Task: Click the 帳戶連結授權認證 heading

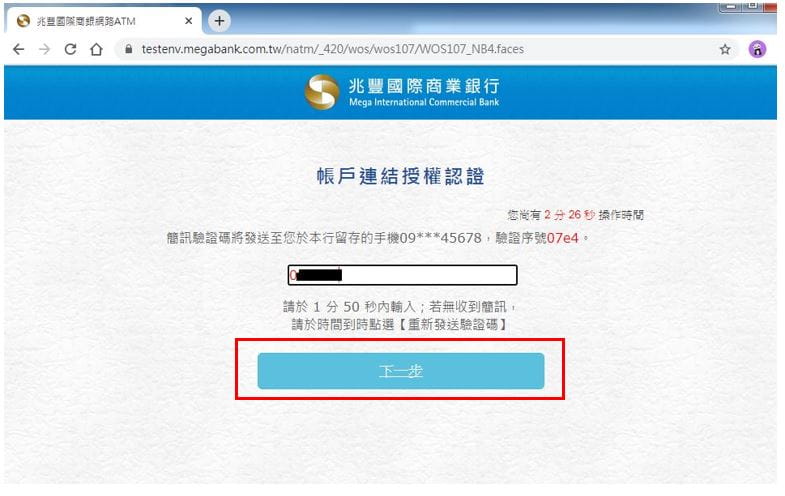Action: click(401, 176)
